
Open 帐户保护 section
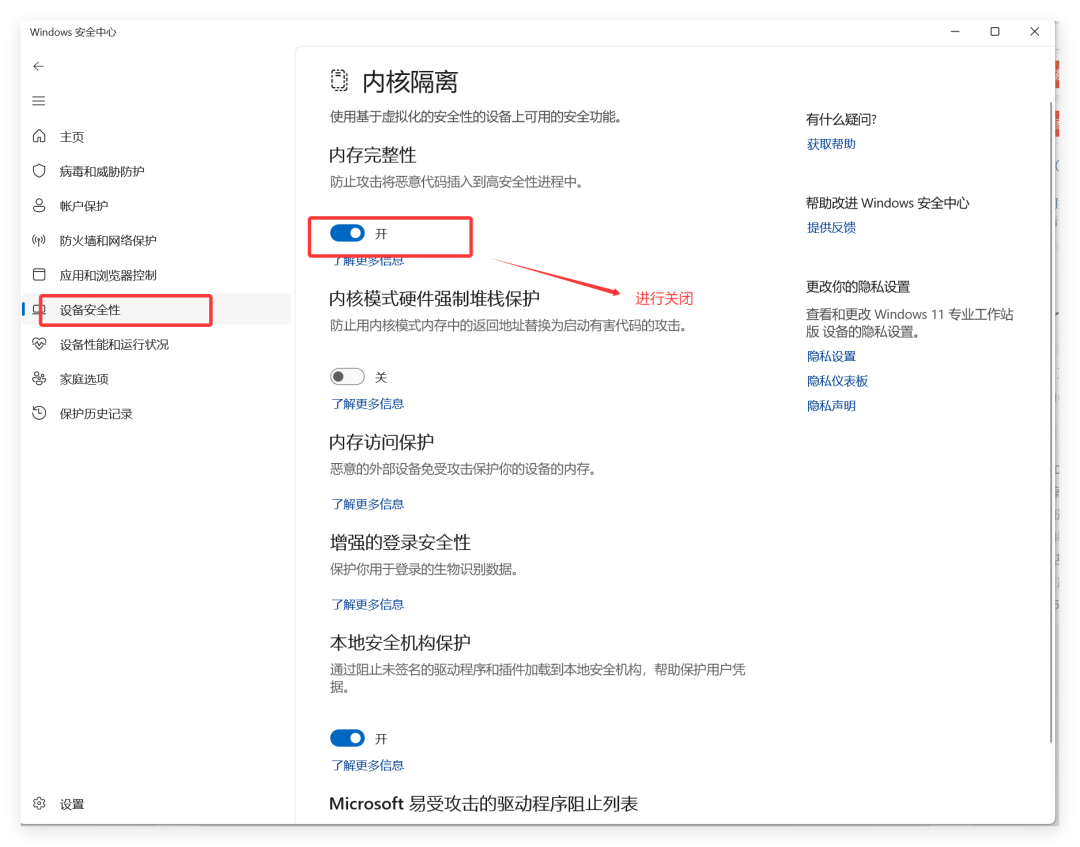pyautogui.click(x=84, y=206)
